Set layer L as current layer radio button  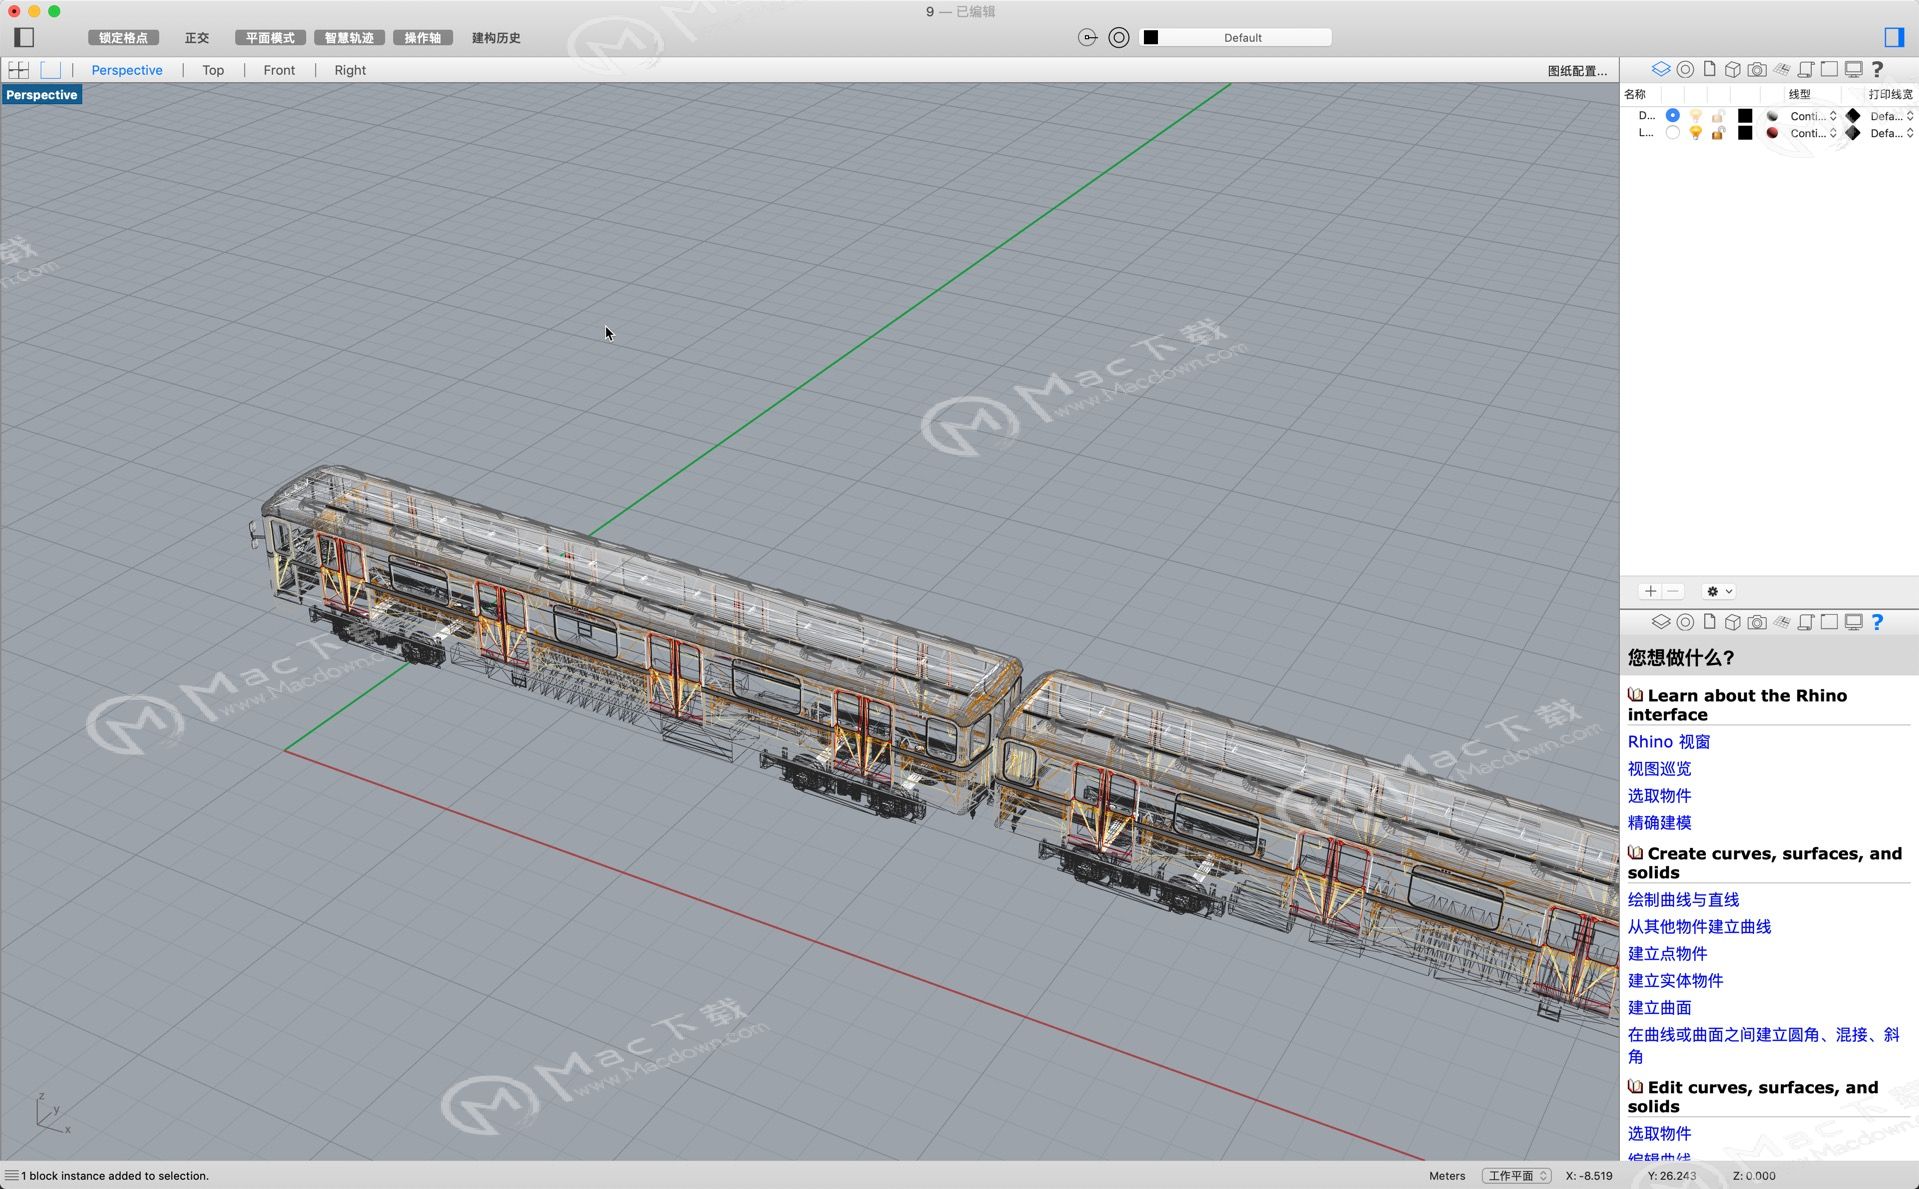click(1672, 133)
